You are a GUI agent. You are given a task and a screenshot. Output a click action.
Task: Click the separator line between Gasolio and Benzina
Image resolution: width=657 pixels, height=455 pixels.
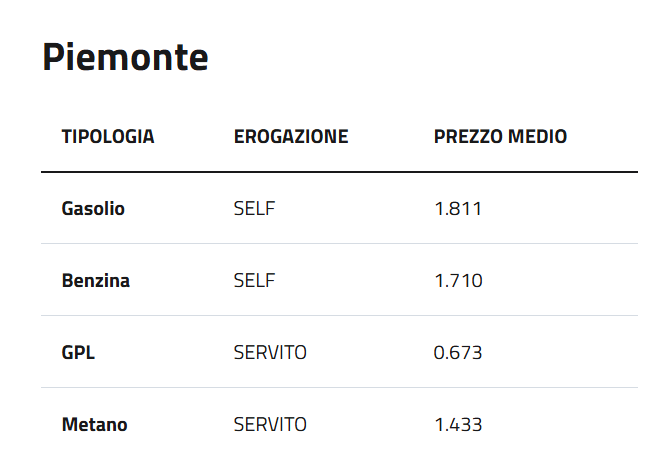pos(339,244)
